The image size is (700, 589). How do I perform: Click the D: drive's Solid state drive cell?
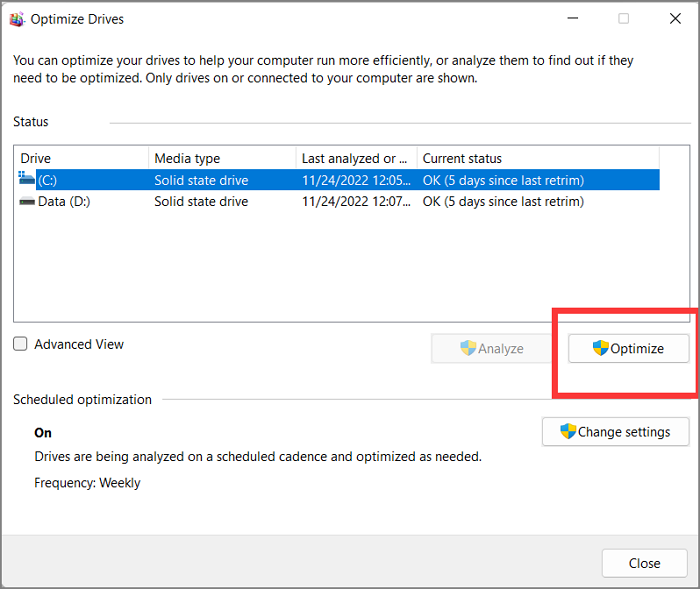pyautogui.click(x=201, y=202)
